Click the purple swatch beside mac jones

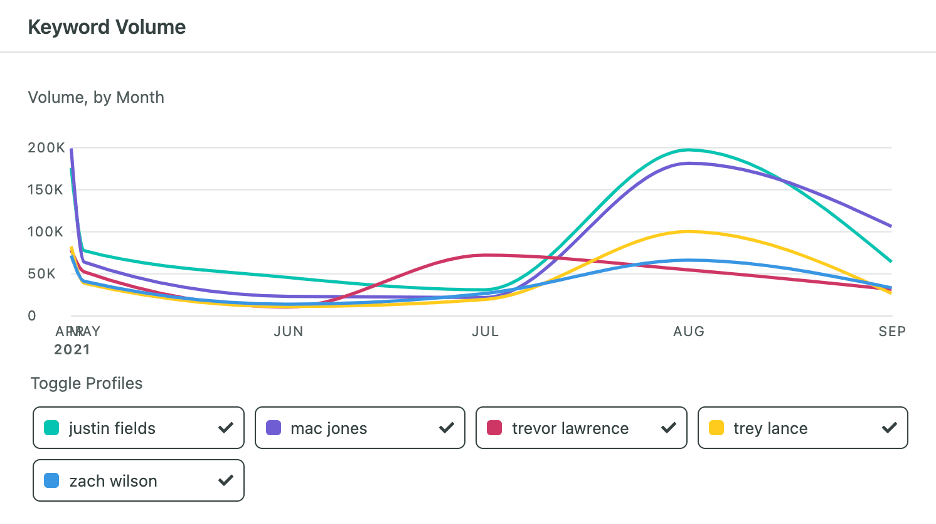(x=274, y=428)
